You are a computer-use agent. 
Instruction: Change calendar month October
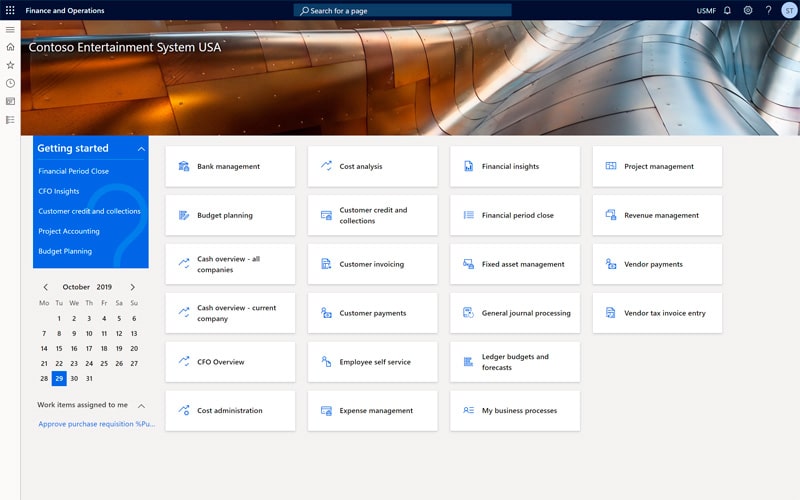(76, 287)
